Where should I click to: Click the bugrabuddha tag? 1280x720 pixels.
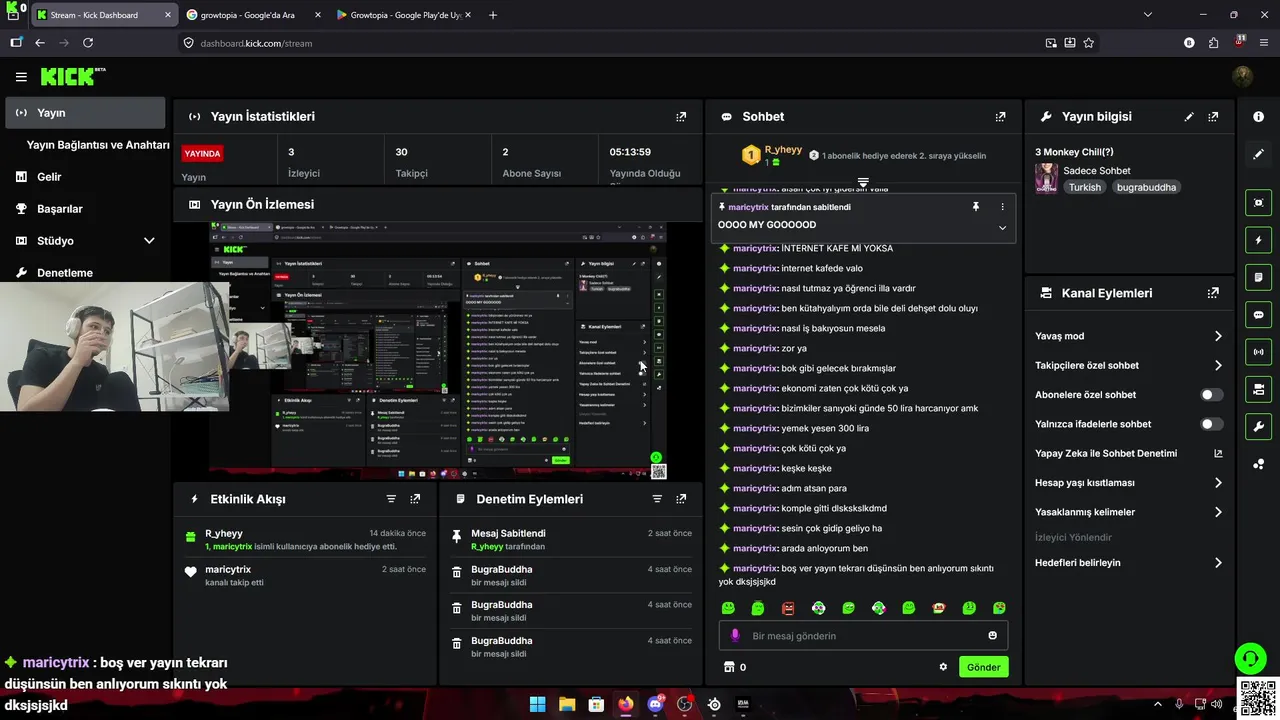point(1146,187)
